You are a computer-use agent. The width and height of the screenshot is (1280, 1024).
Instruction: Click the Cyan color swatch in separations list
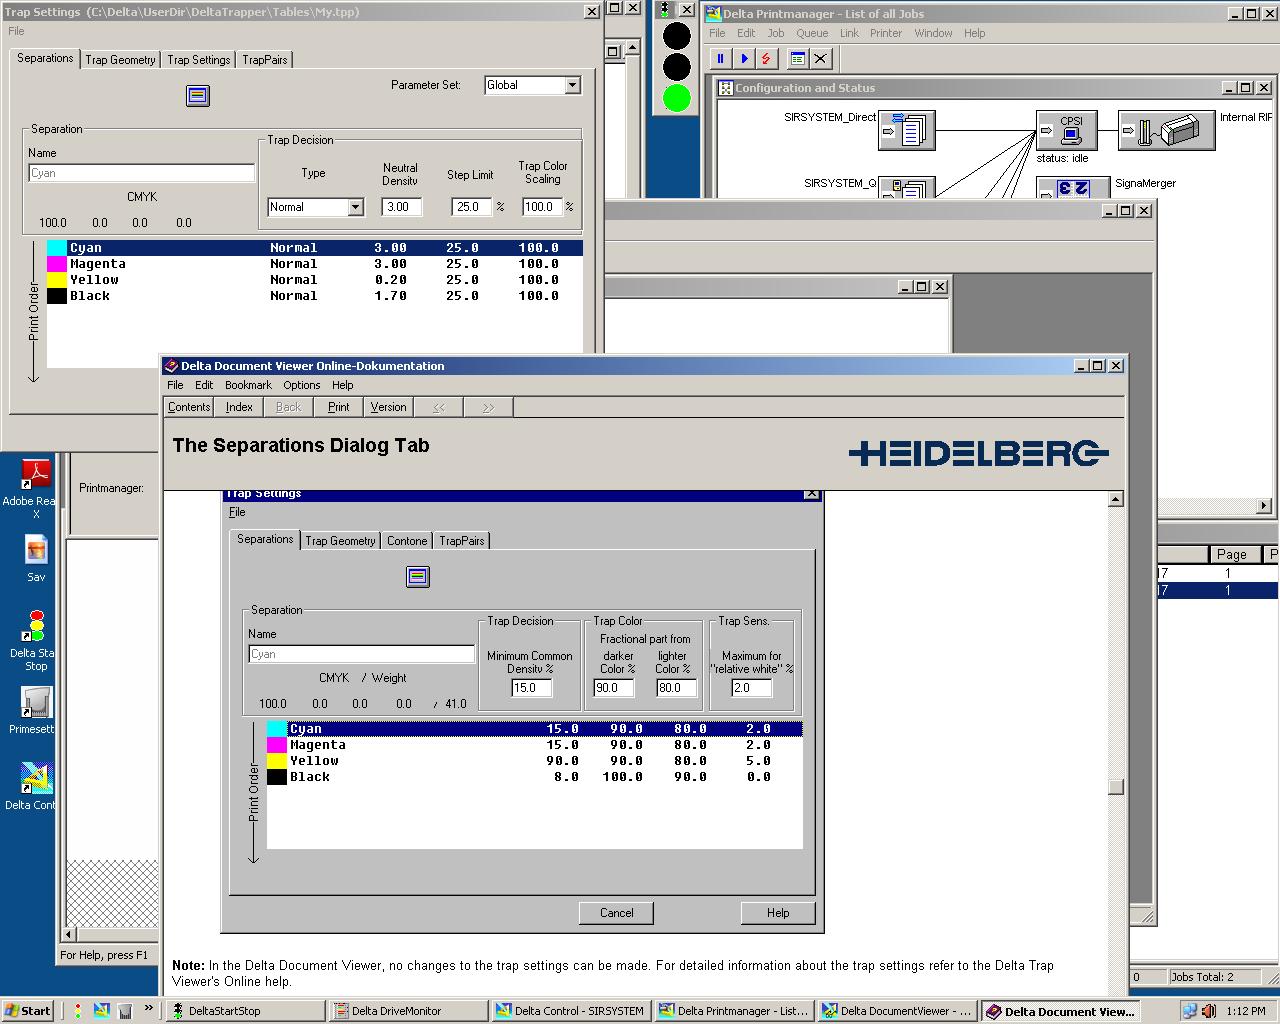[57, 248]
